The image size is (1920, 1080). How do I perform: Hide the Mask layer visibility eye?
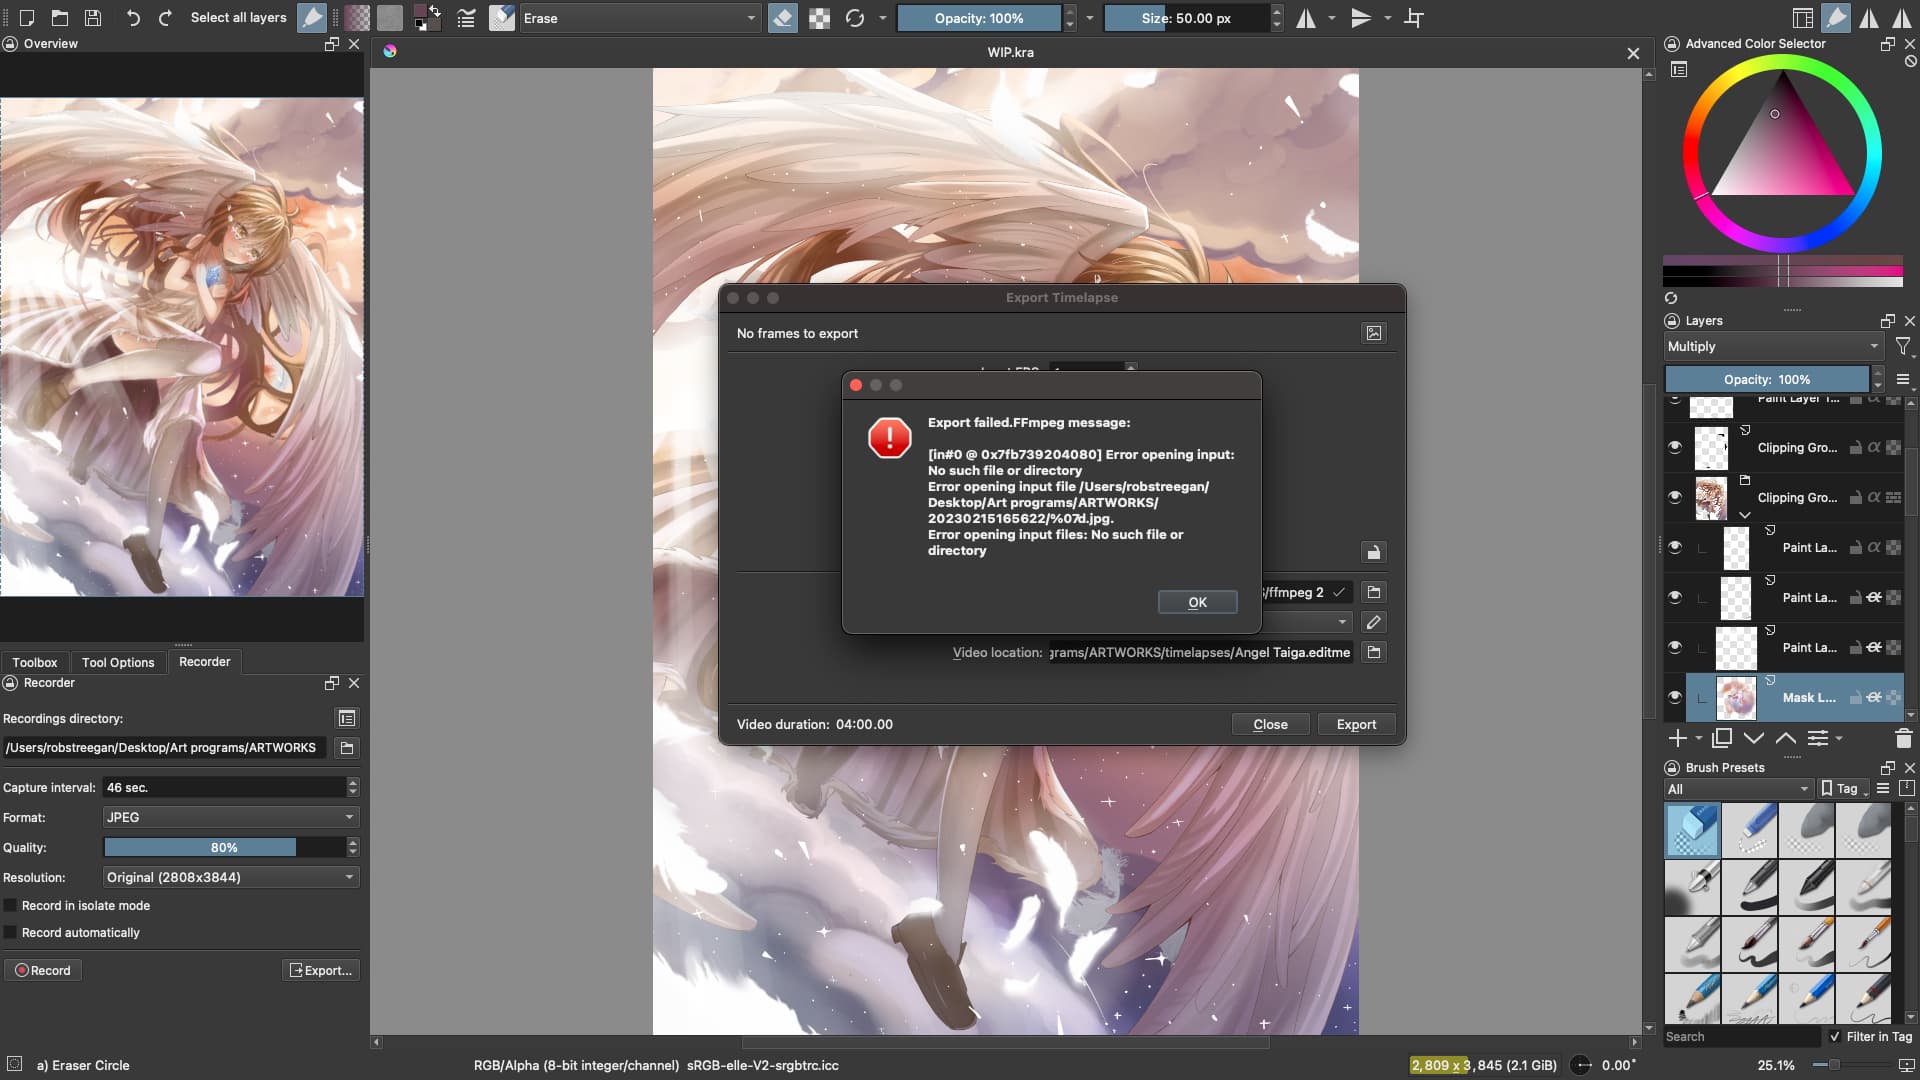pos(1675,697)
